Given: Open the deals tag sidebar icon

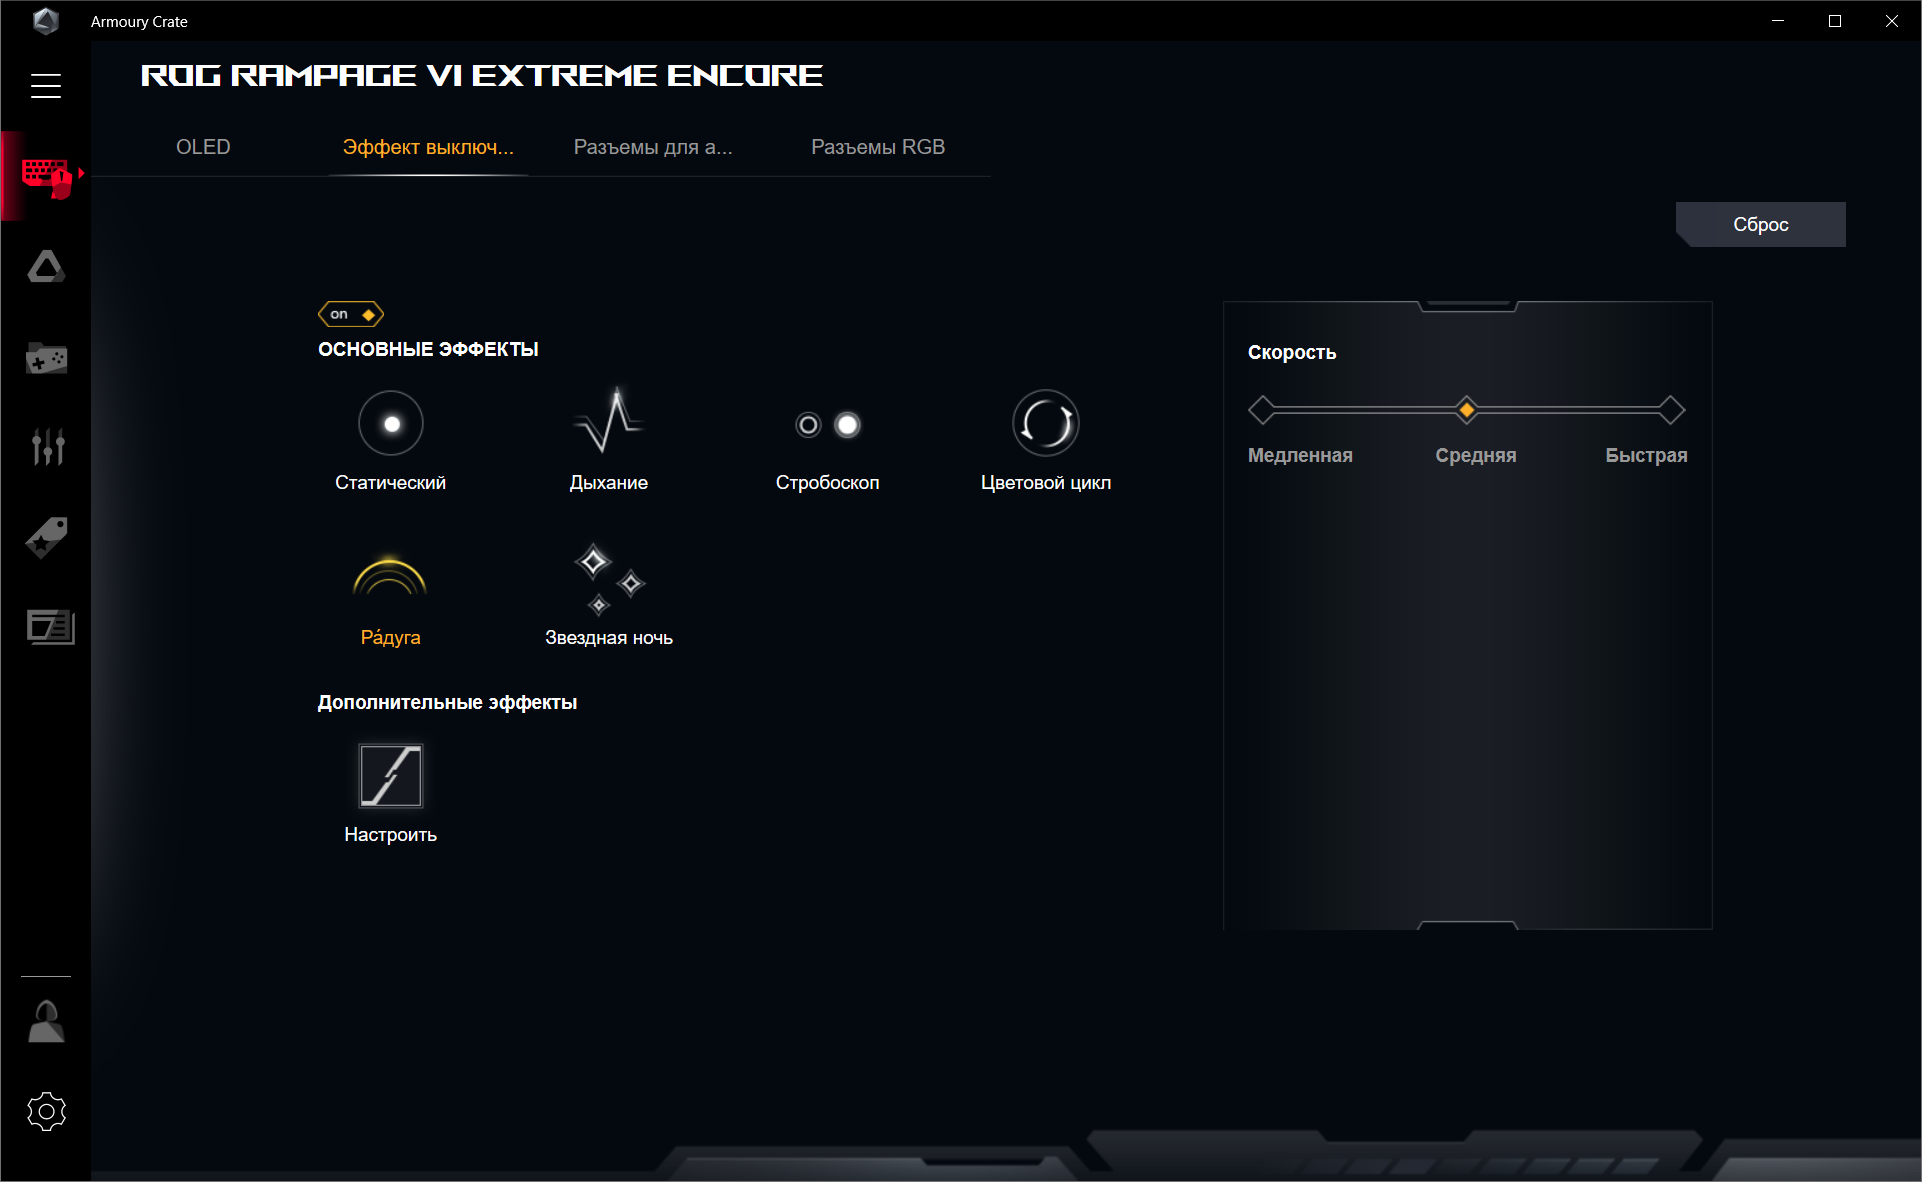Looking at the screenshot, I should (46, 538).
